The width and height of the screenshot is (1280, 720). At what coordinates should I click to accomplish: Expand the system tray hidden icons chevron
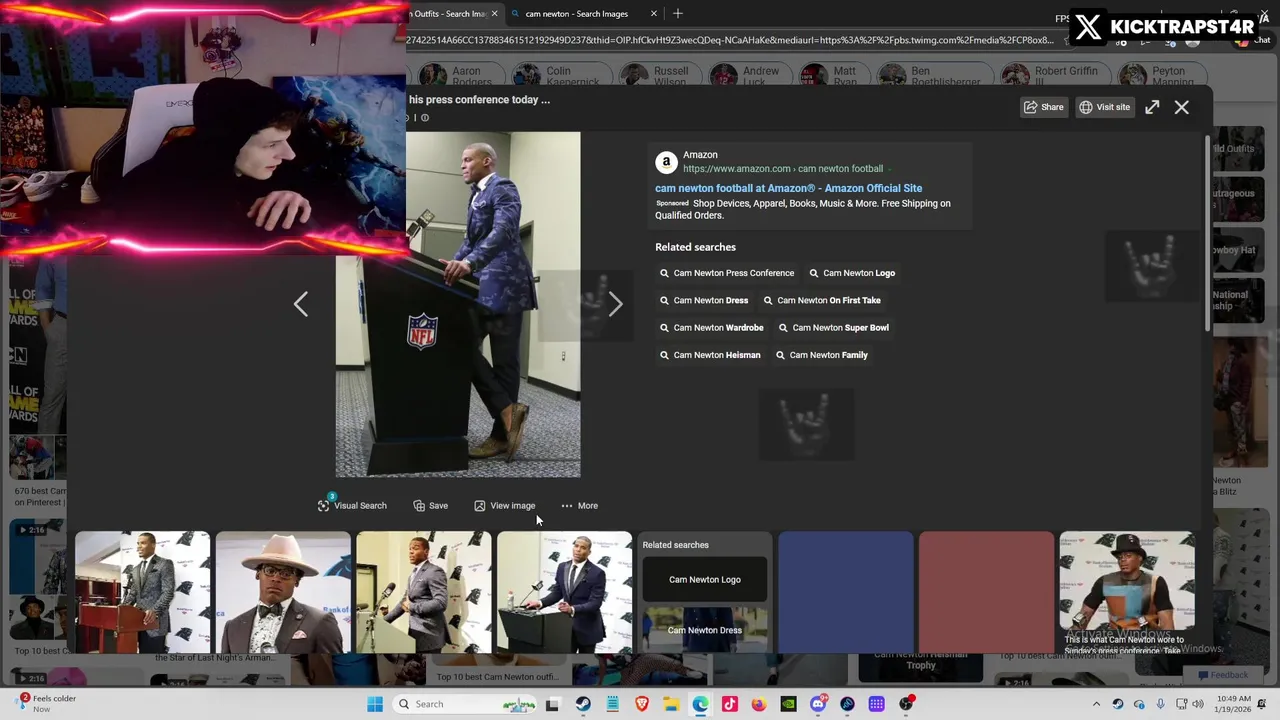tap(1096, 704)
